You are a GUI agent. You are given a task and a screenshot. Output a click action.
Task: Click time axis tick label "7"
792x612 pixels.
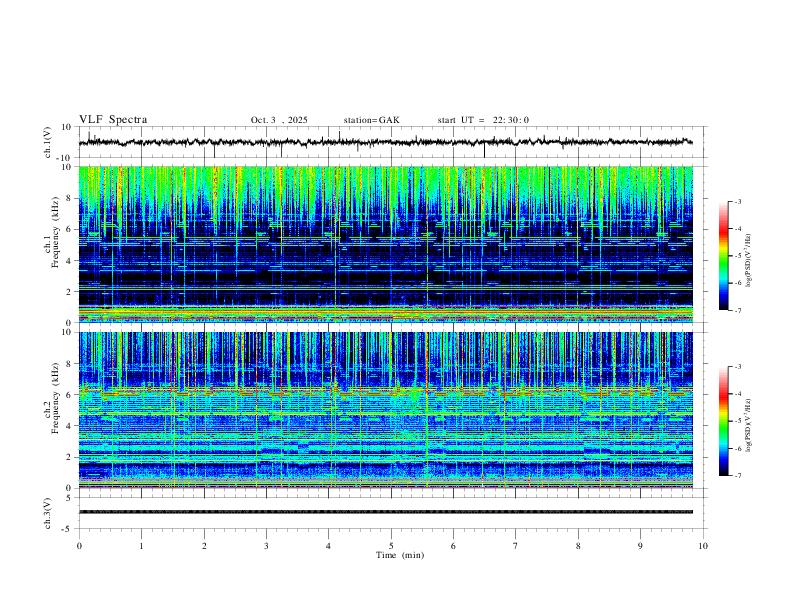516,546
